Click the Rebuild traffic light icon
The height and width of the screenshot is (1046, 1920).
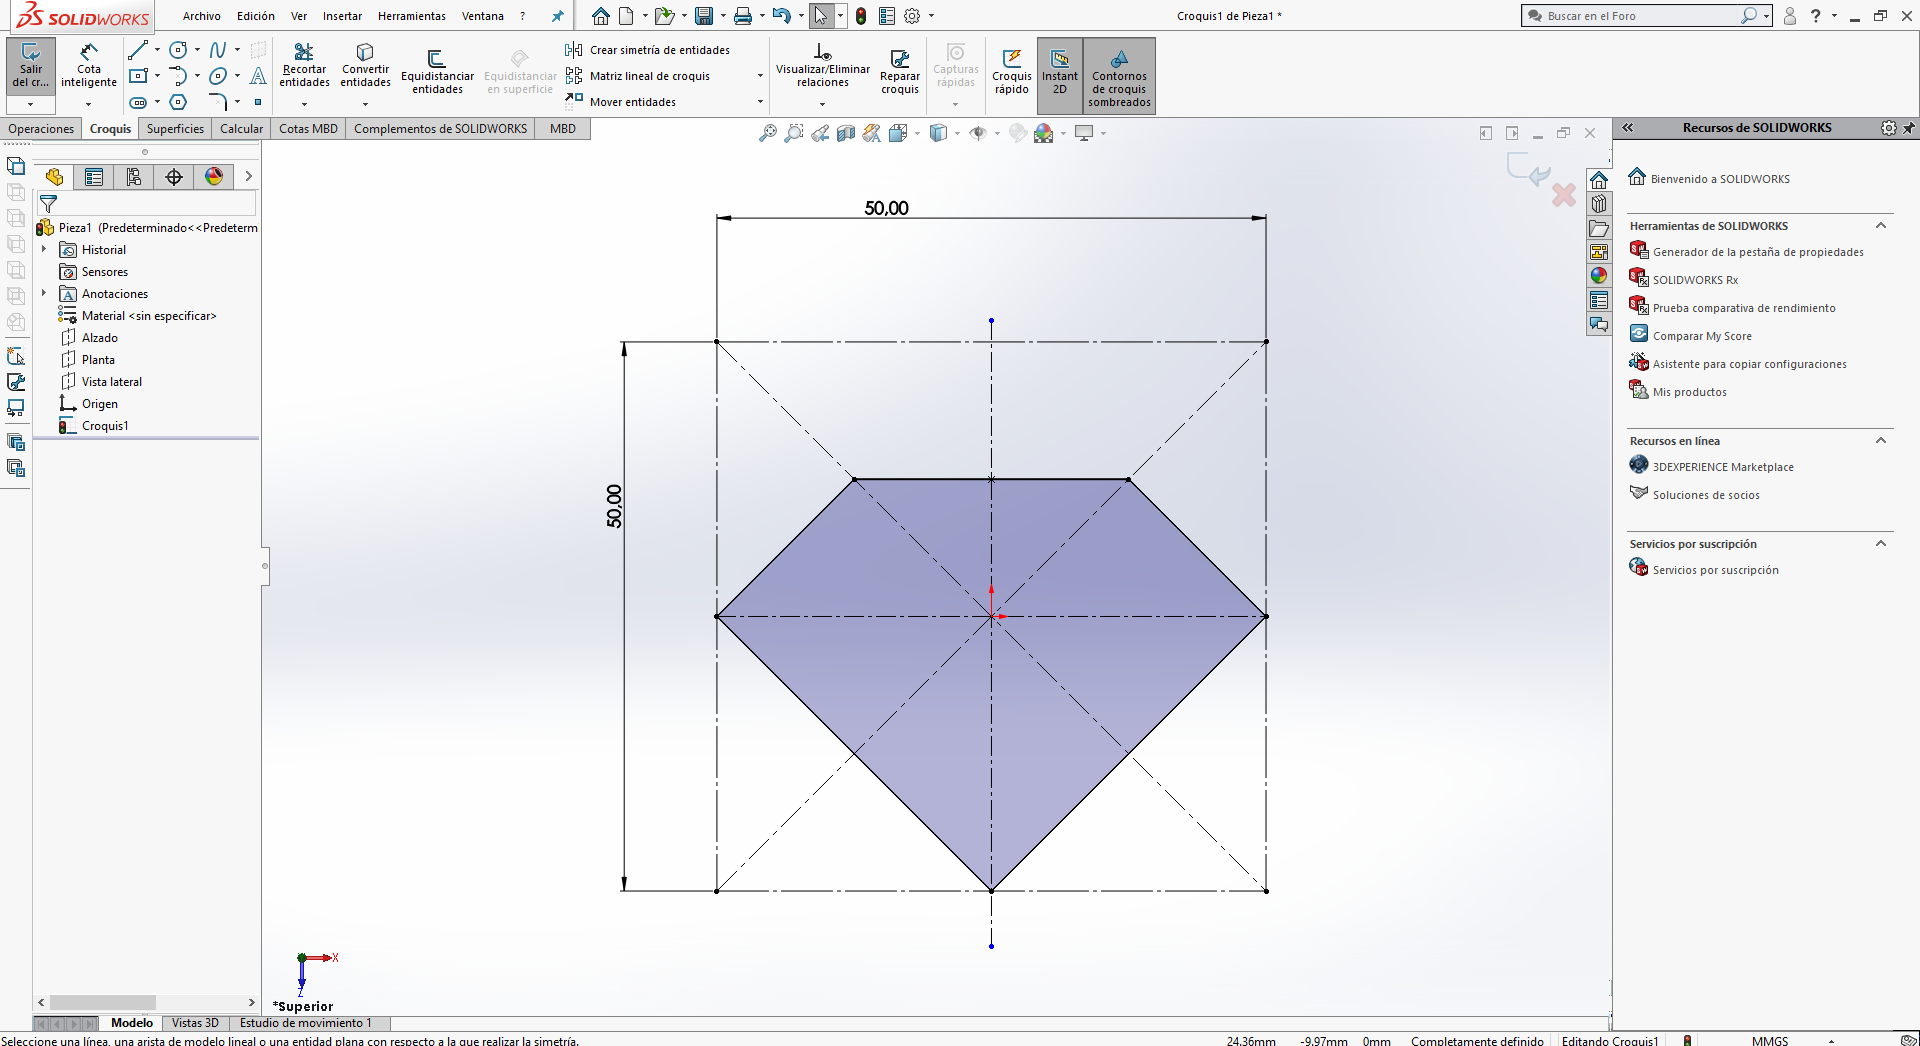tap(861, 16)
